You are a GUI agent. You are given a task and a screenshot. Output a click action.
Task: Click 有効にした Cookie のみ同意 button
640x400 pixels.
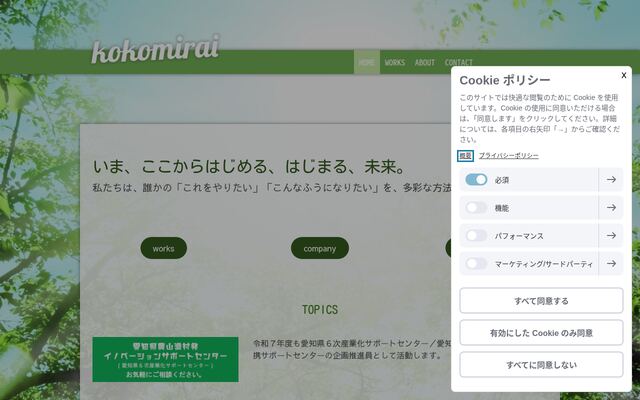(x=541, y=333)
